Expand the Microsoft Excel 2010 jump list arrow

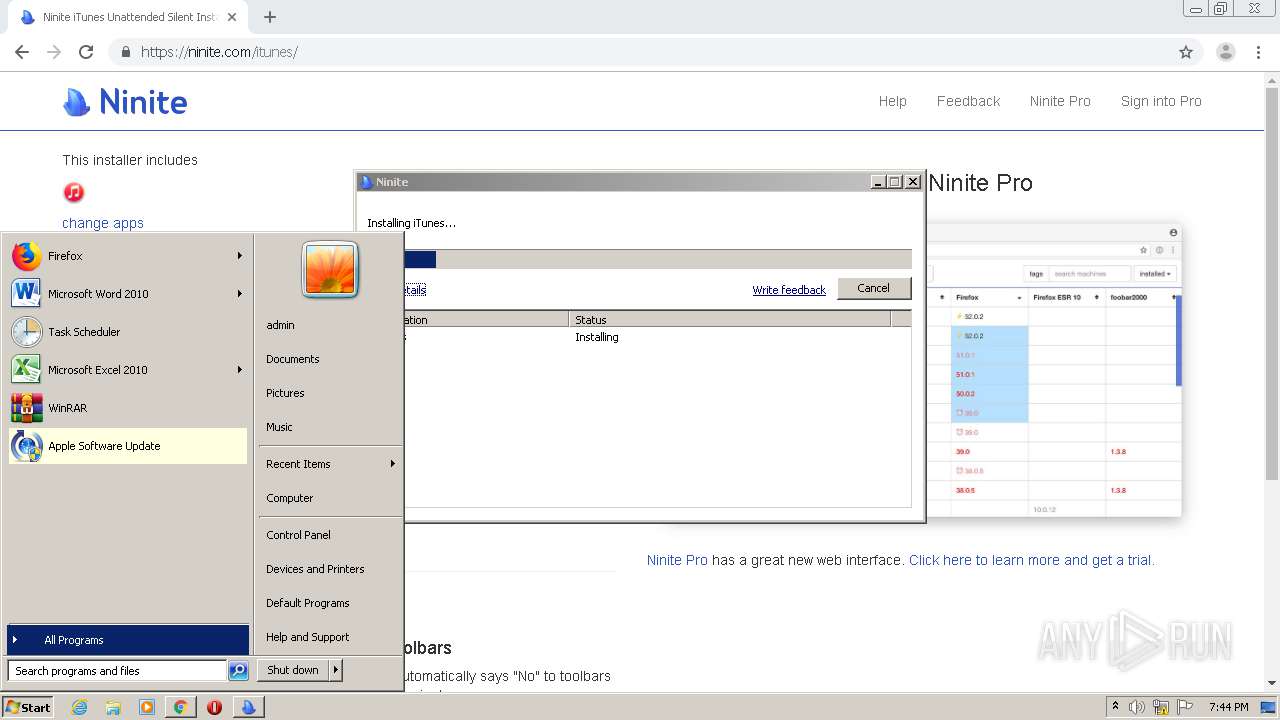240,370
